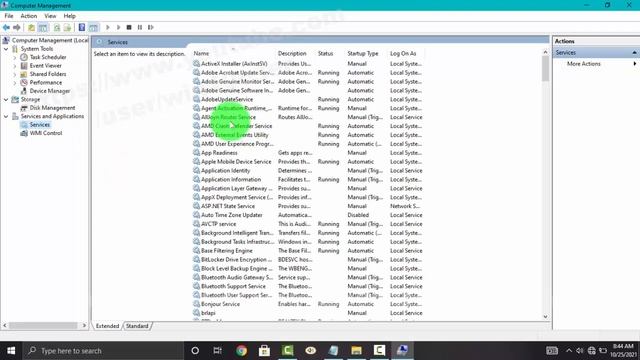Screen dimensions: 640x360
Task: Click the Up one level folder icon
Action: [31, 27]
